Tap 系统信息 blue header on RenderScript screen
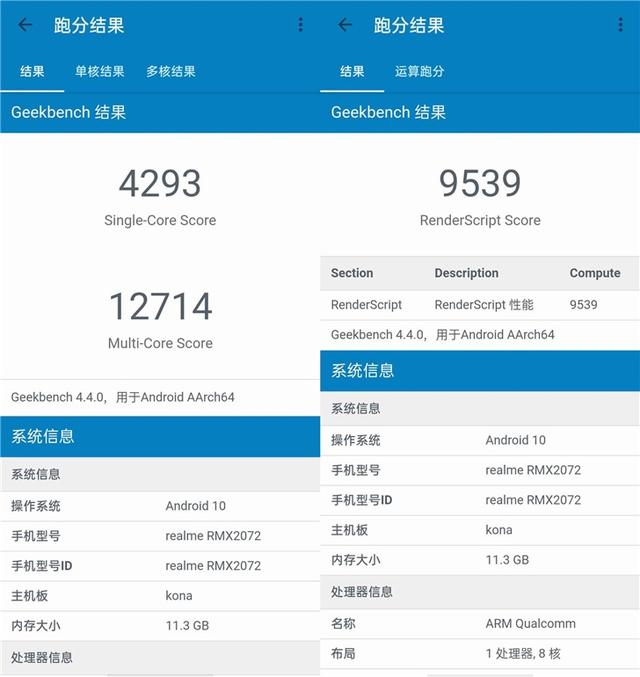 pos(480,370)
